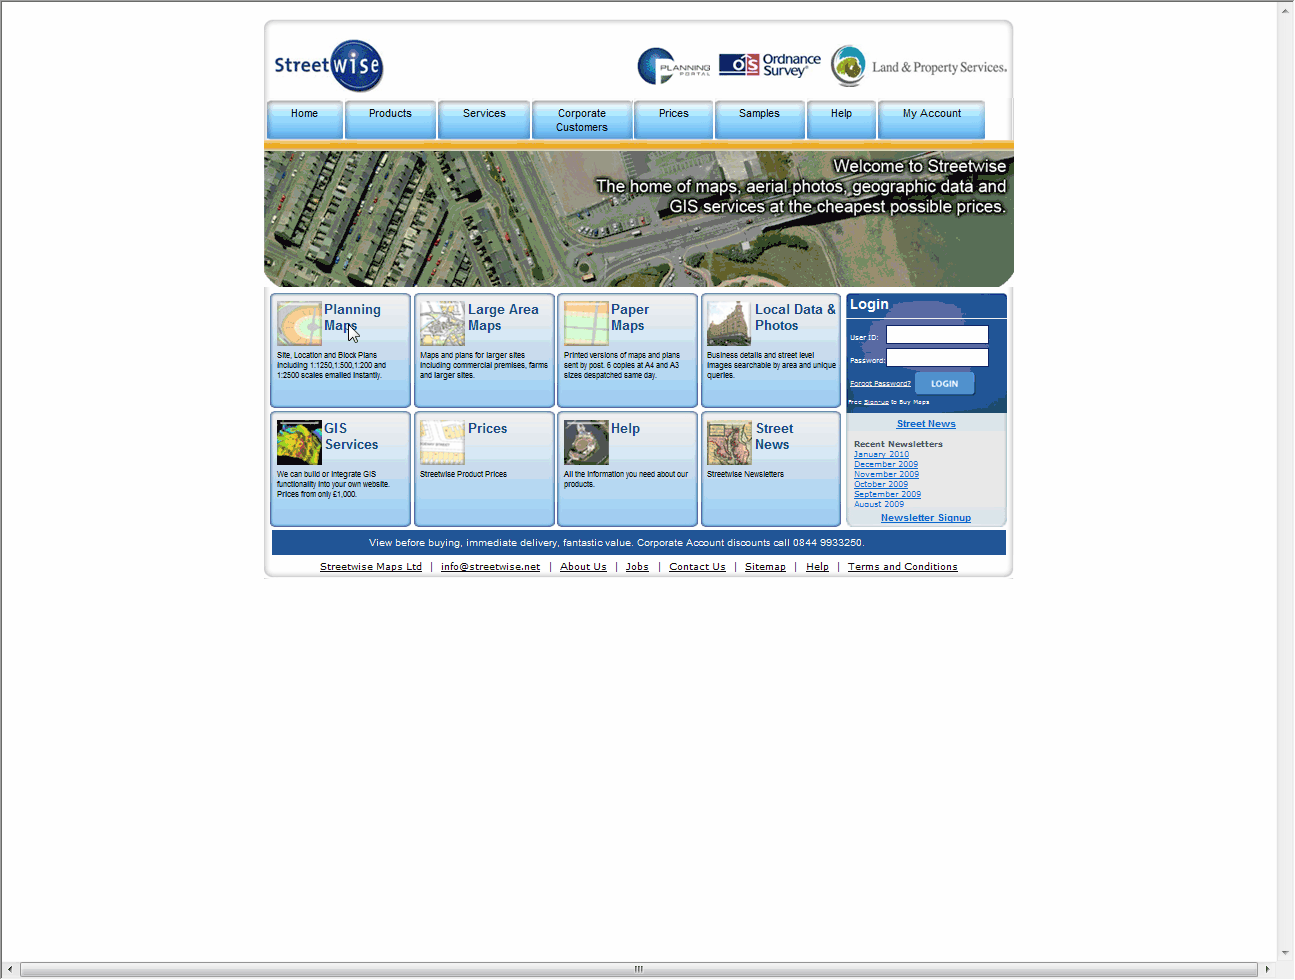Open the Help tile aerial icon
Image resolution: width=1295 pixels, height=980 pixels.
pyautogui.click(x=585, y=442)
